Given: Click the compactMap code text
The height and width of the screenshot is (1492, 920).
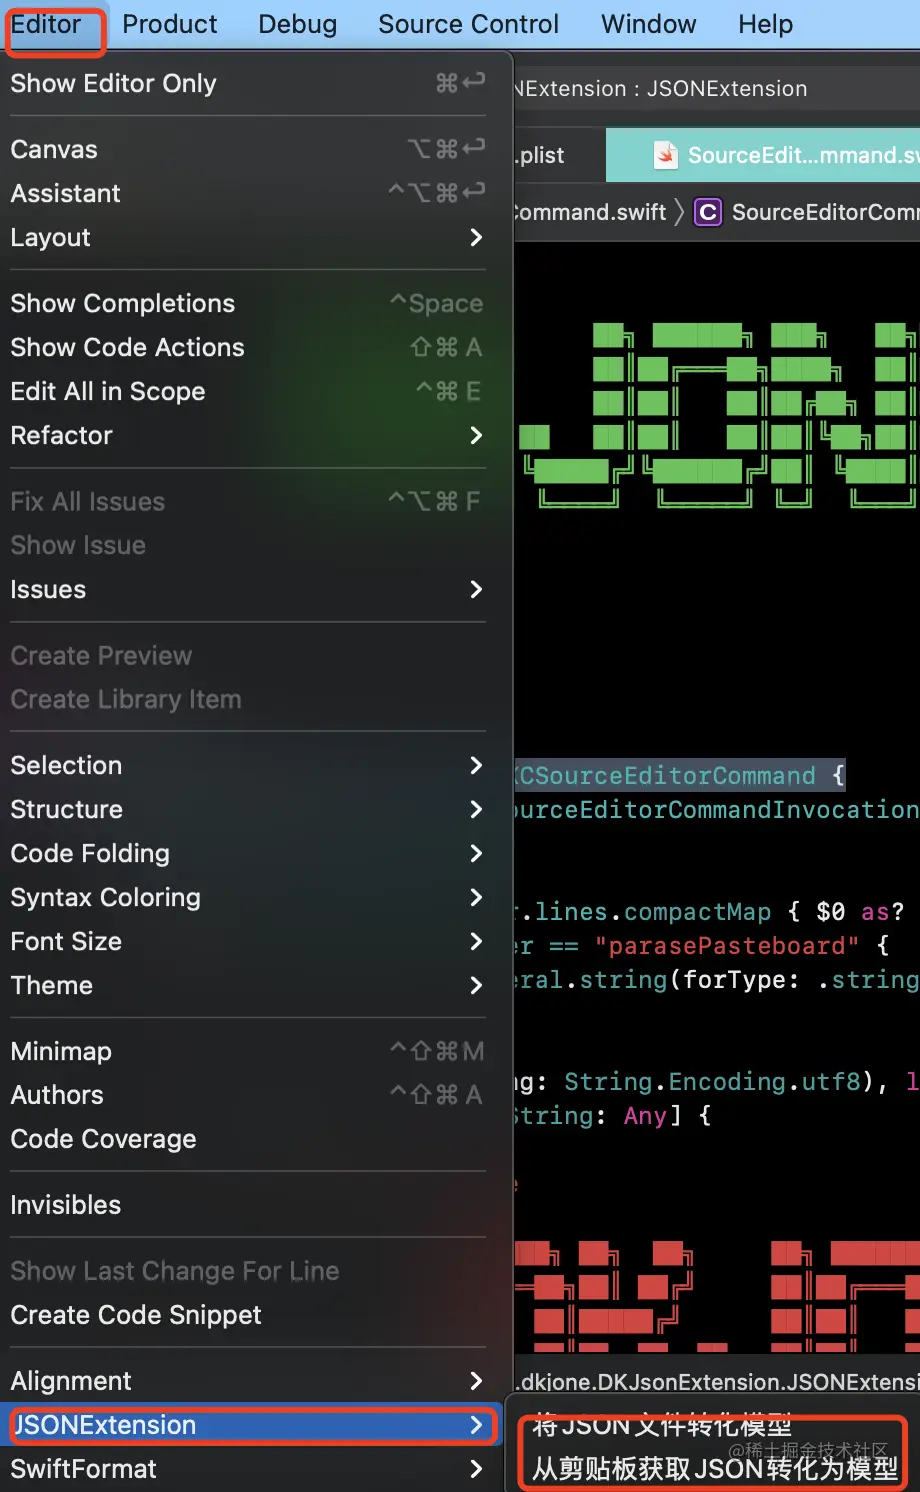Looking at the screenshot, I should click(698, 912).
